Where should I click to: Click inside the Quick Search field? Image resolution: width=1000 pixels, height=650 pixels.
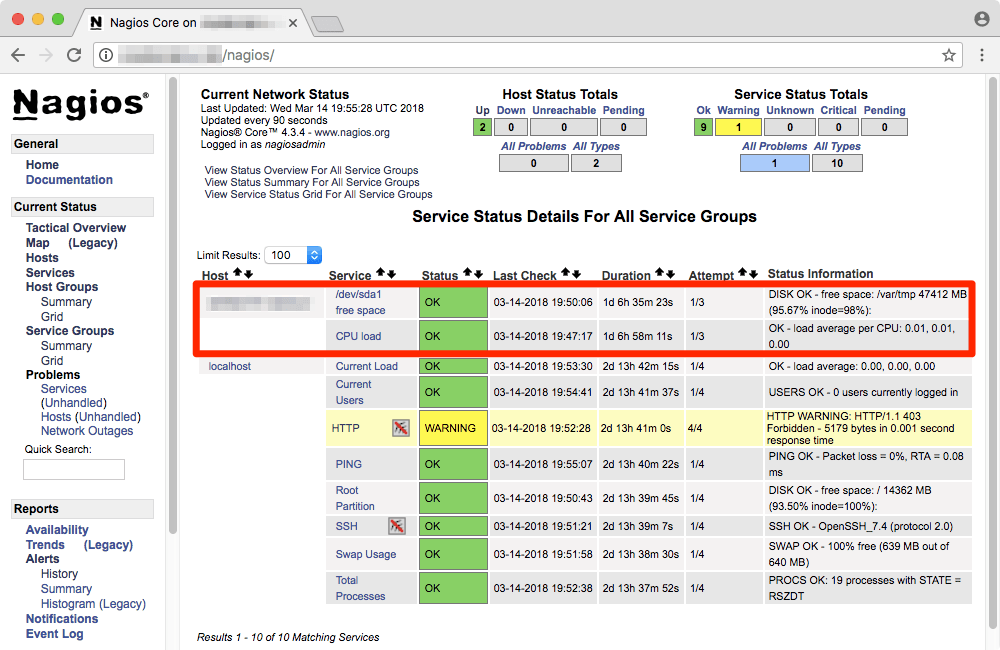(73, 469)
